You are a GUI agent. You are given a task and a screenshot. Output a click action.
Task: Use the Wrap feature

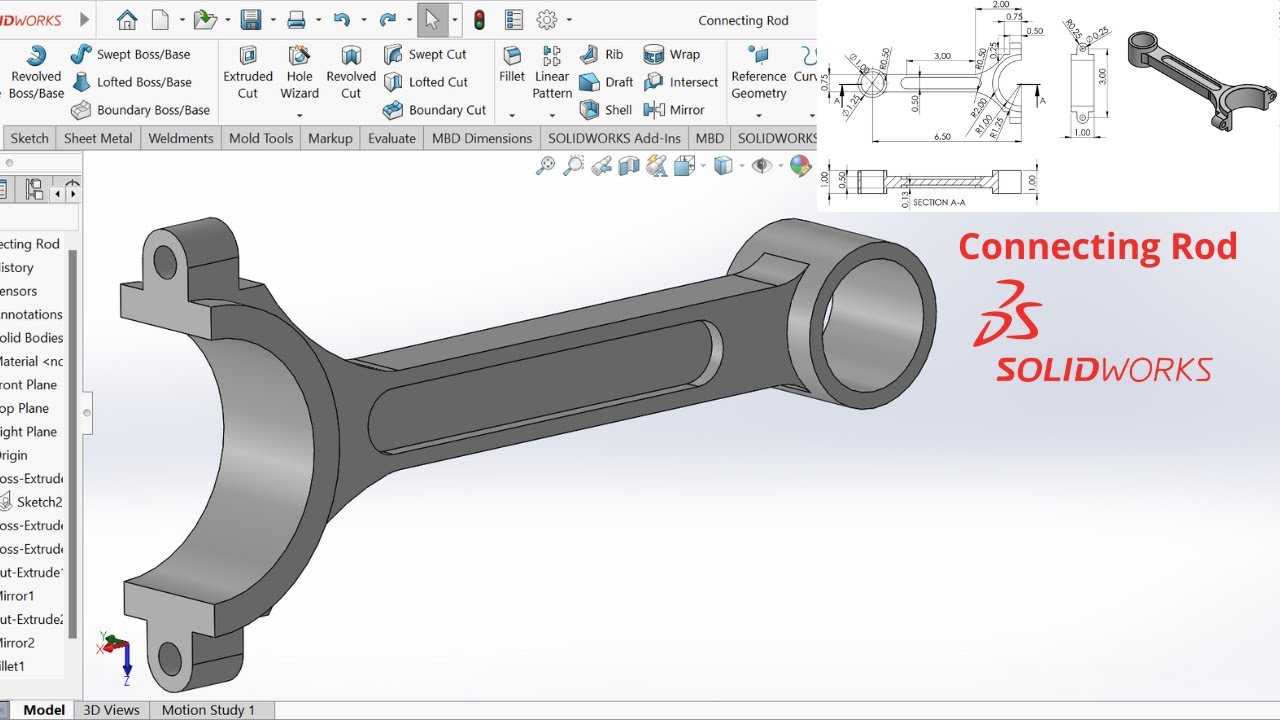tap(672, 54)
